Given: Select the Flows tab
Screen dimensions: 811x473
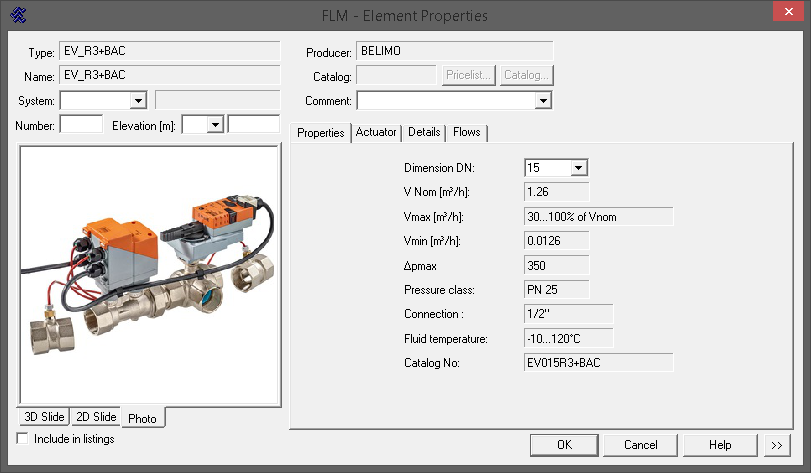Looking at the screenshot, I should click(467, 132).
